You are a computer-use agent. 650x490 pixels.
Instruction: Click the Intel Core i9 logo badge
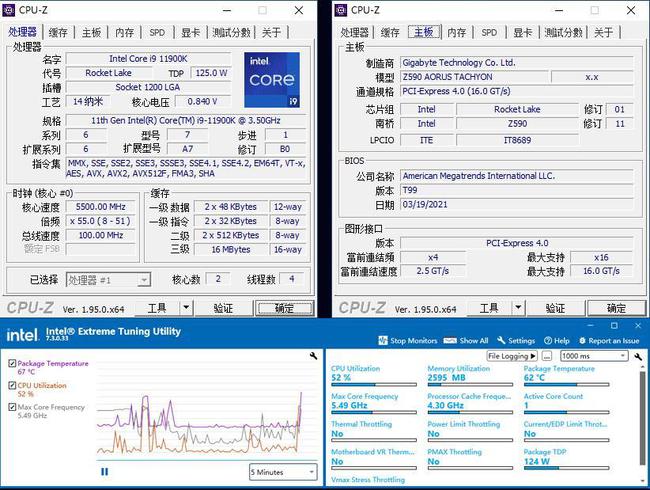272,80
